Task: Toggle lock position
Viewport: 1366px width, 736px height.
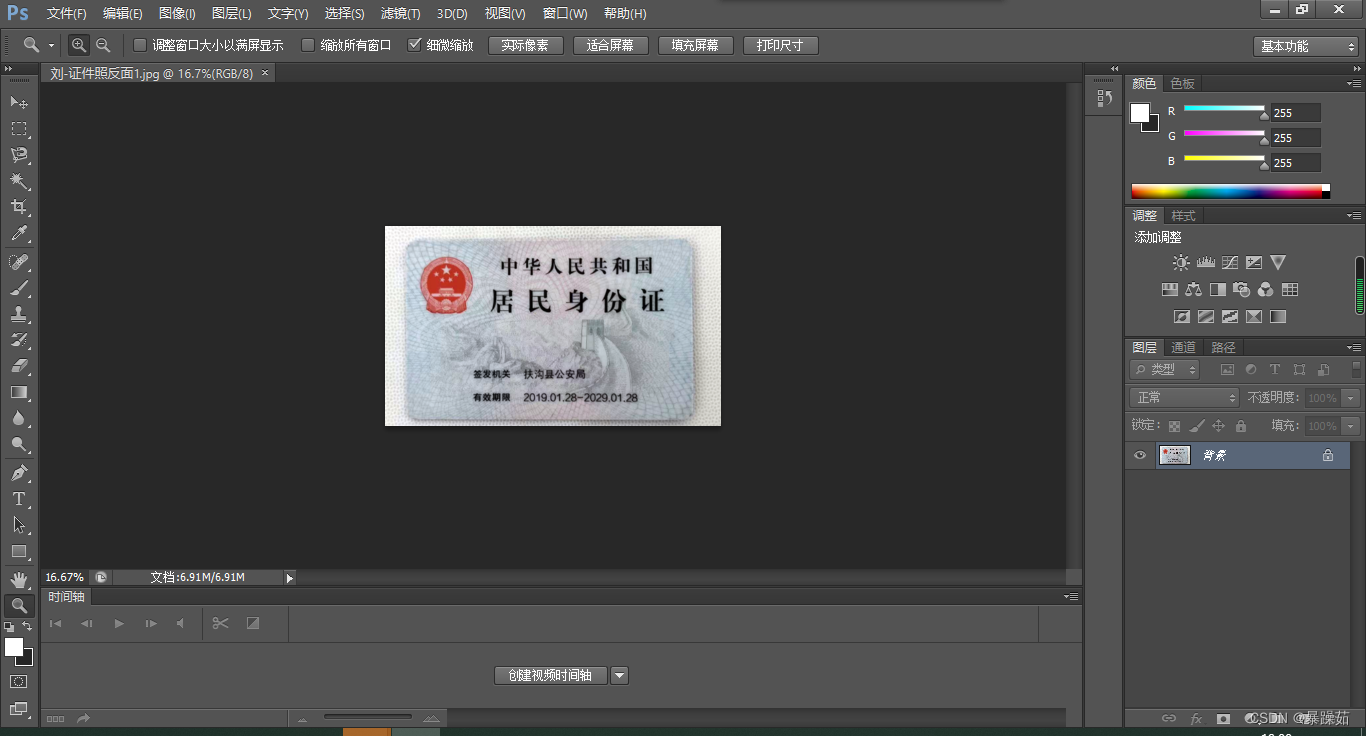Action: pos(1219,426)
